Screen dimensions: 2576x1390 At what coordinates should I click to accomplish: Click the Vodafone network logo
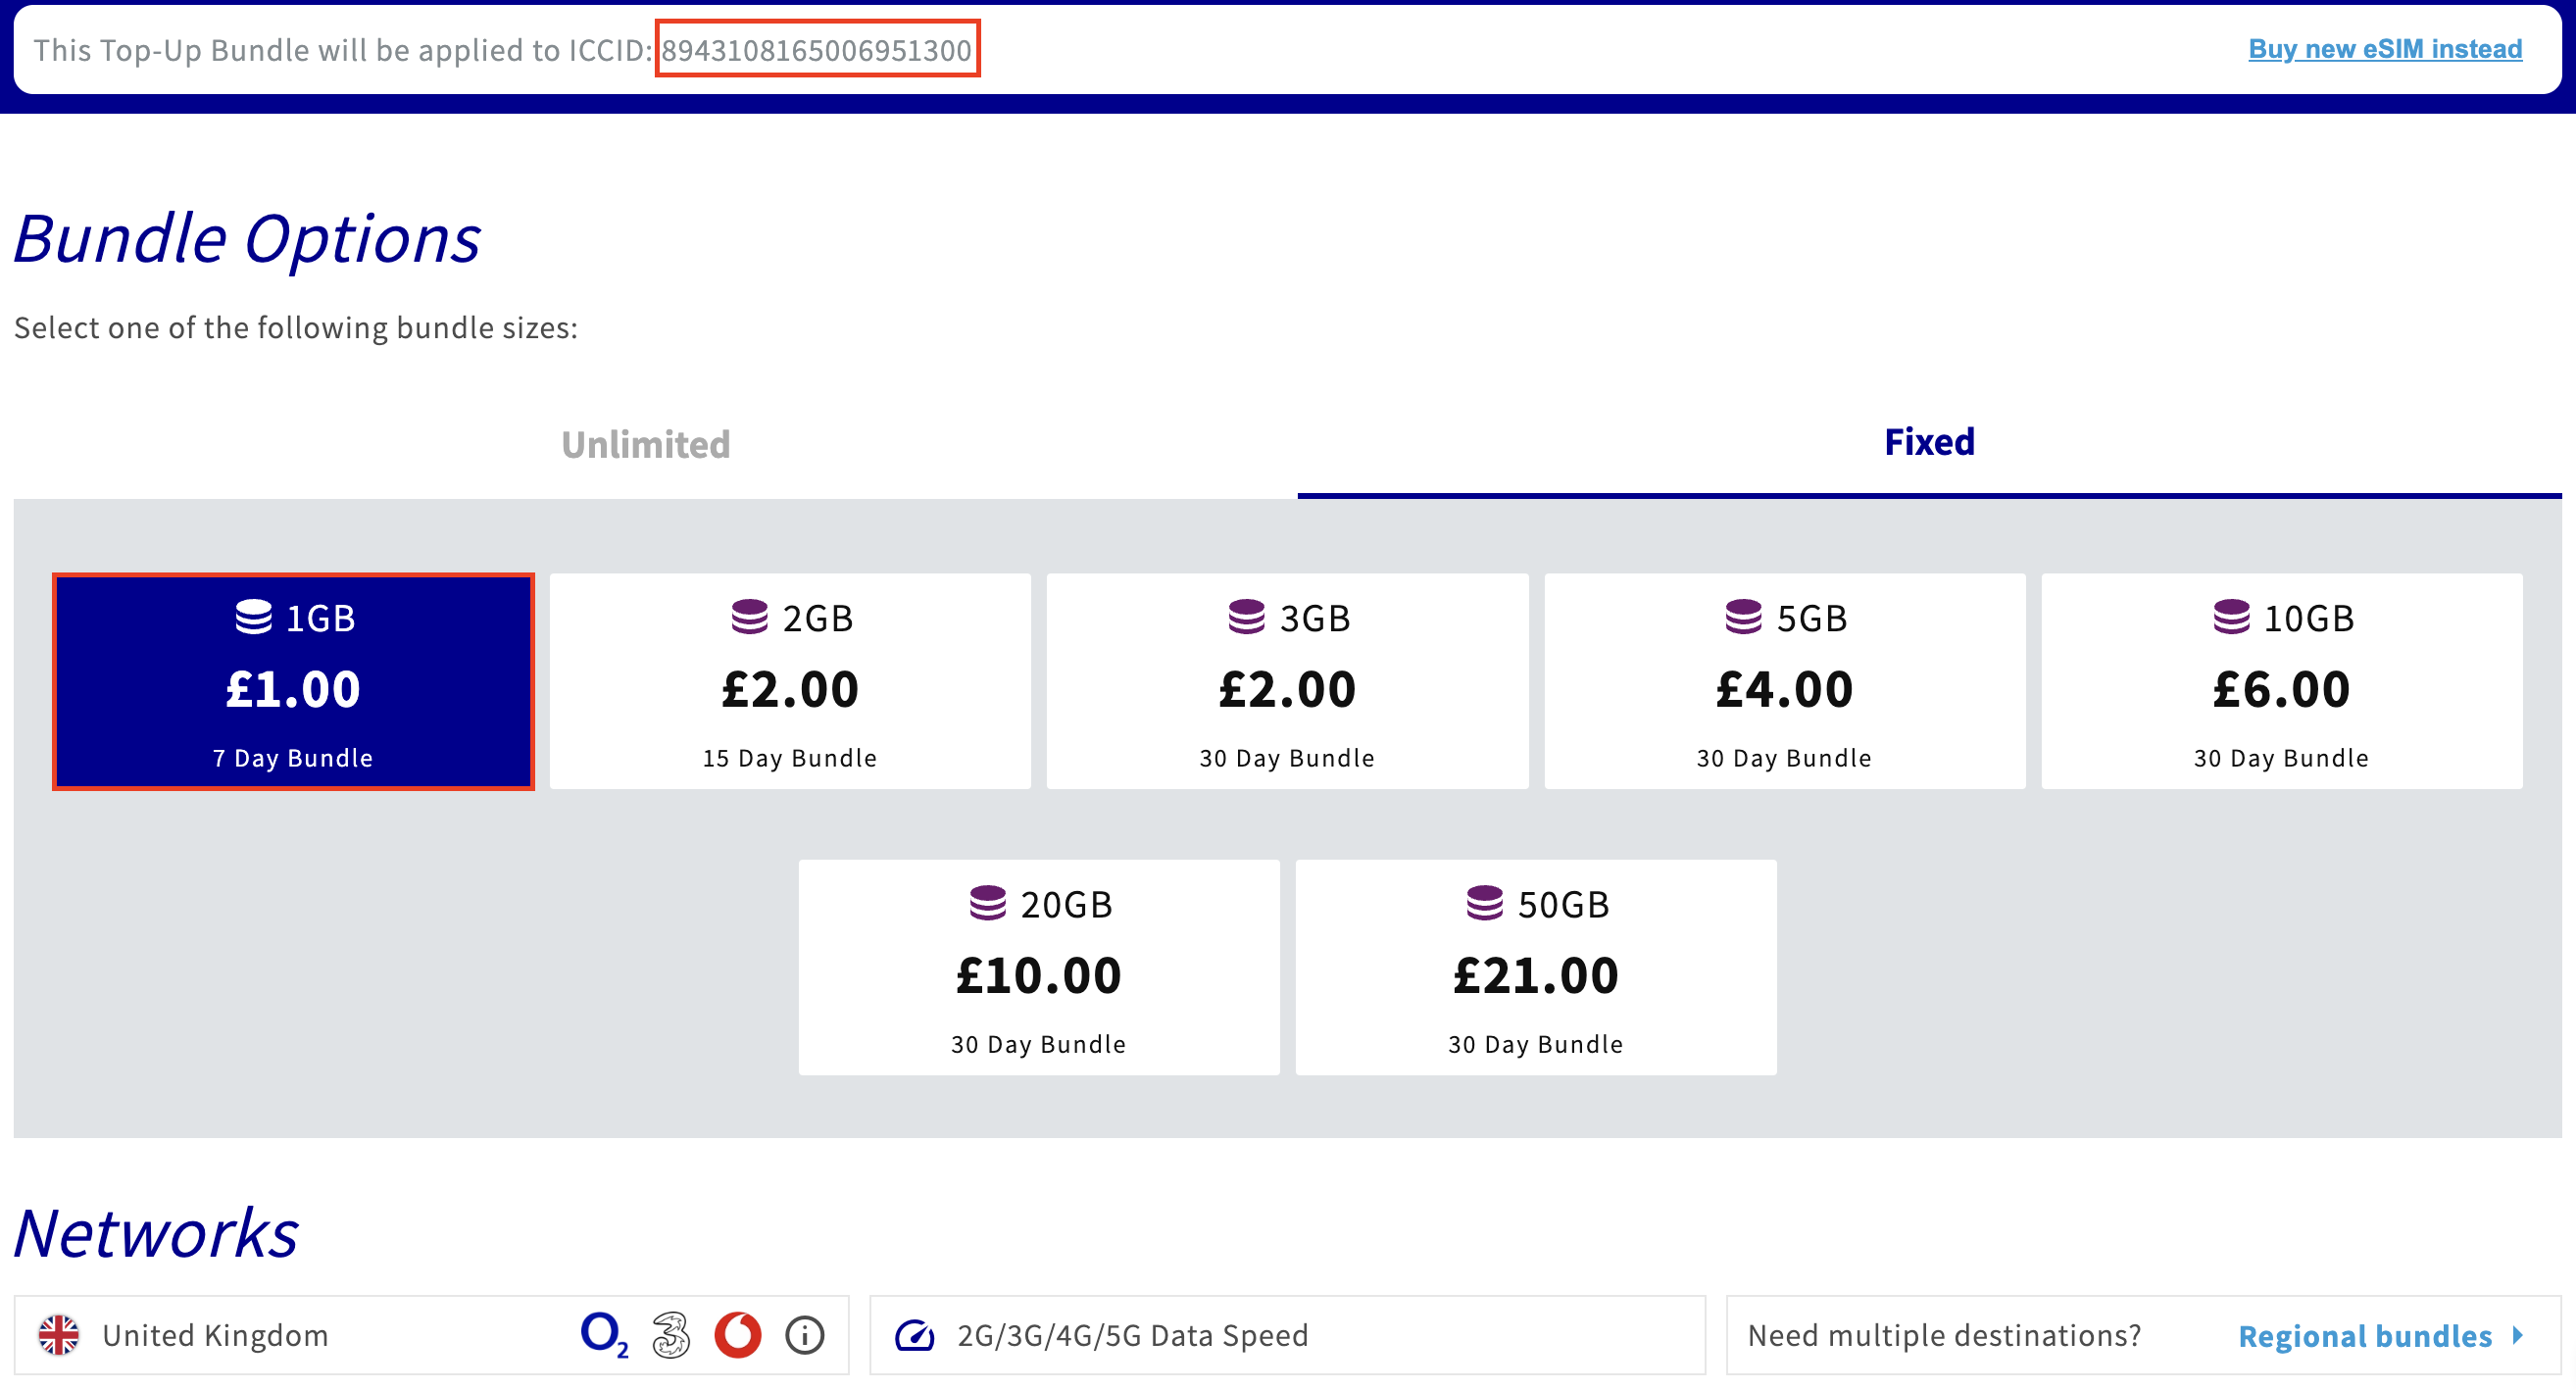(x=737, y=1335)
